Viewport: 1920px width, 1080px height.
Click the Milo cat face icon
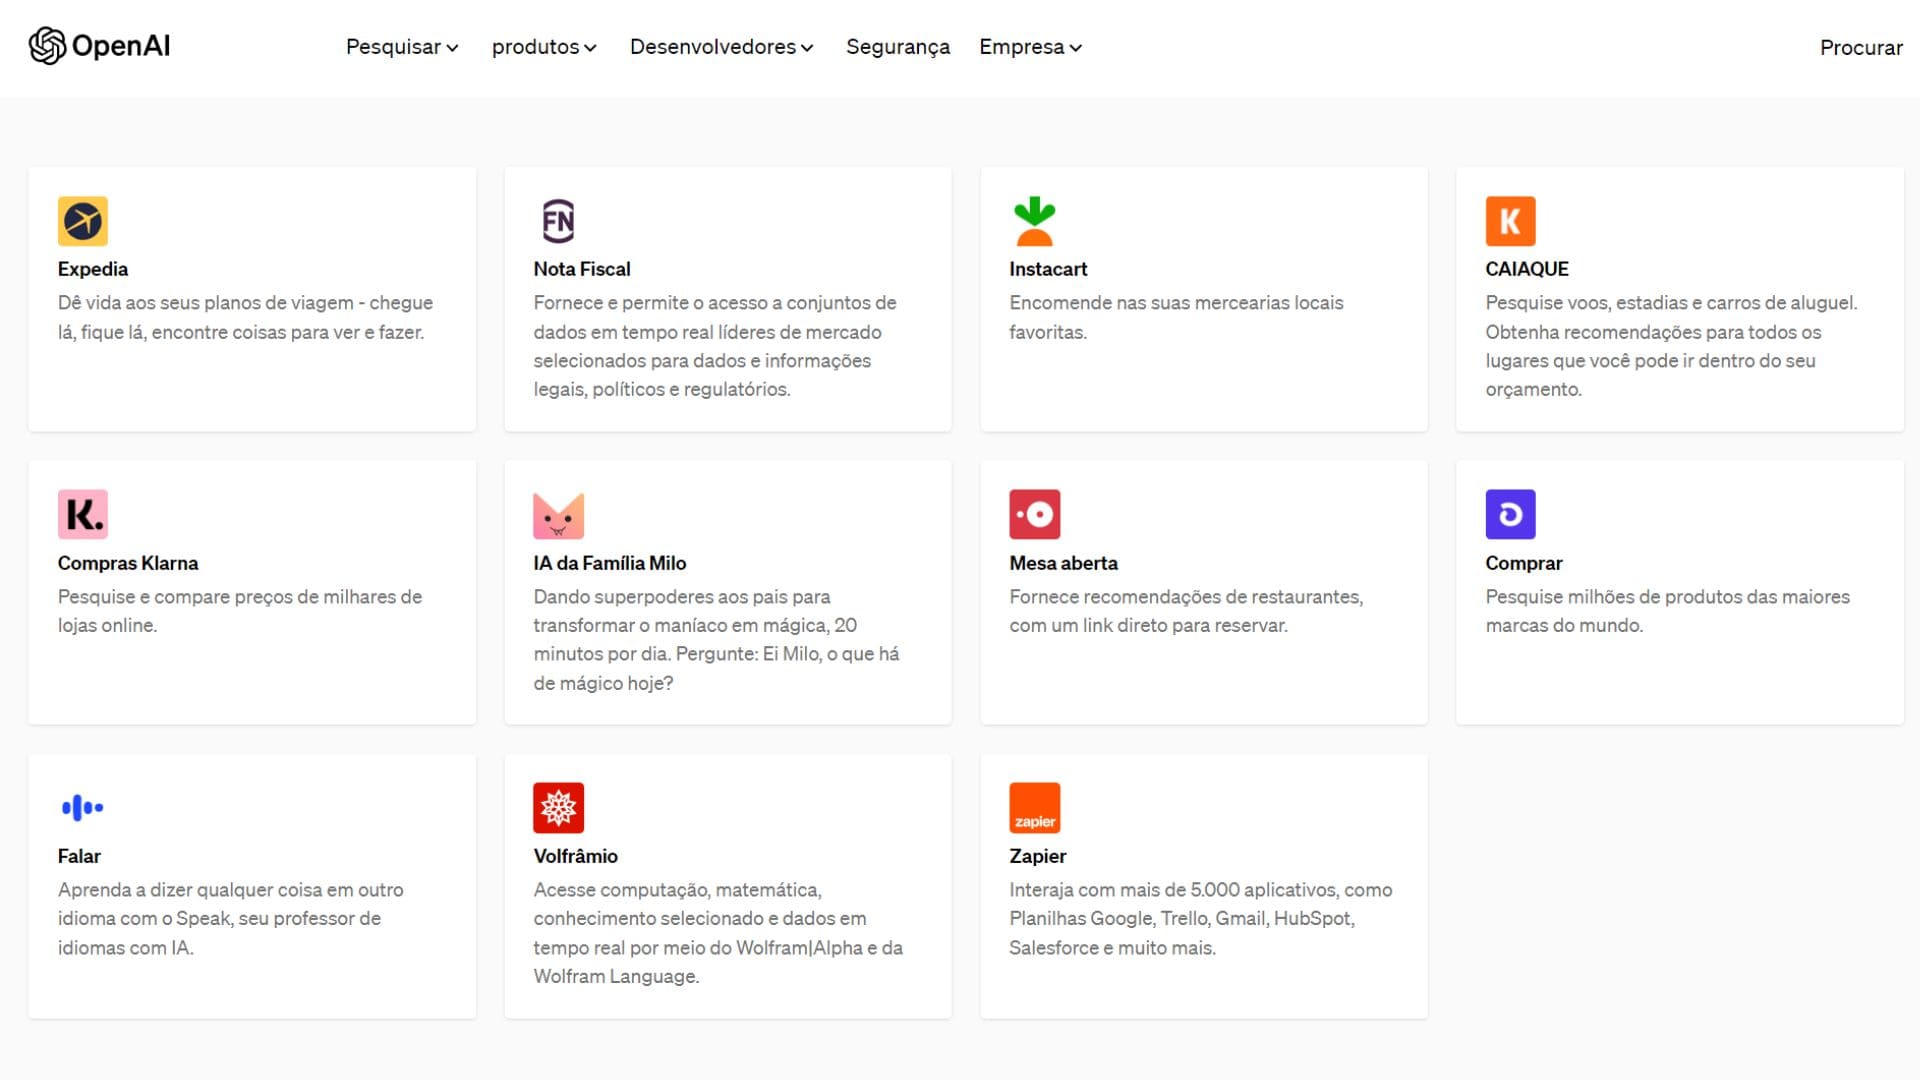[x=558, y=515]
